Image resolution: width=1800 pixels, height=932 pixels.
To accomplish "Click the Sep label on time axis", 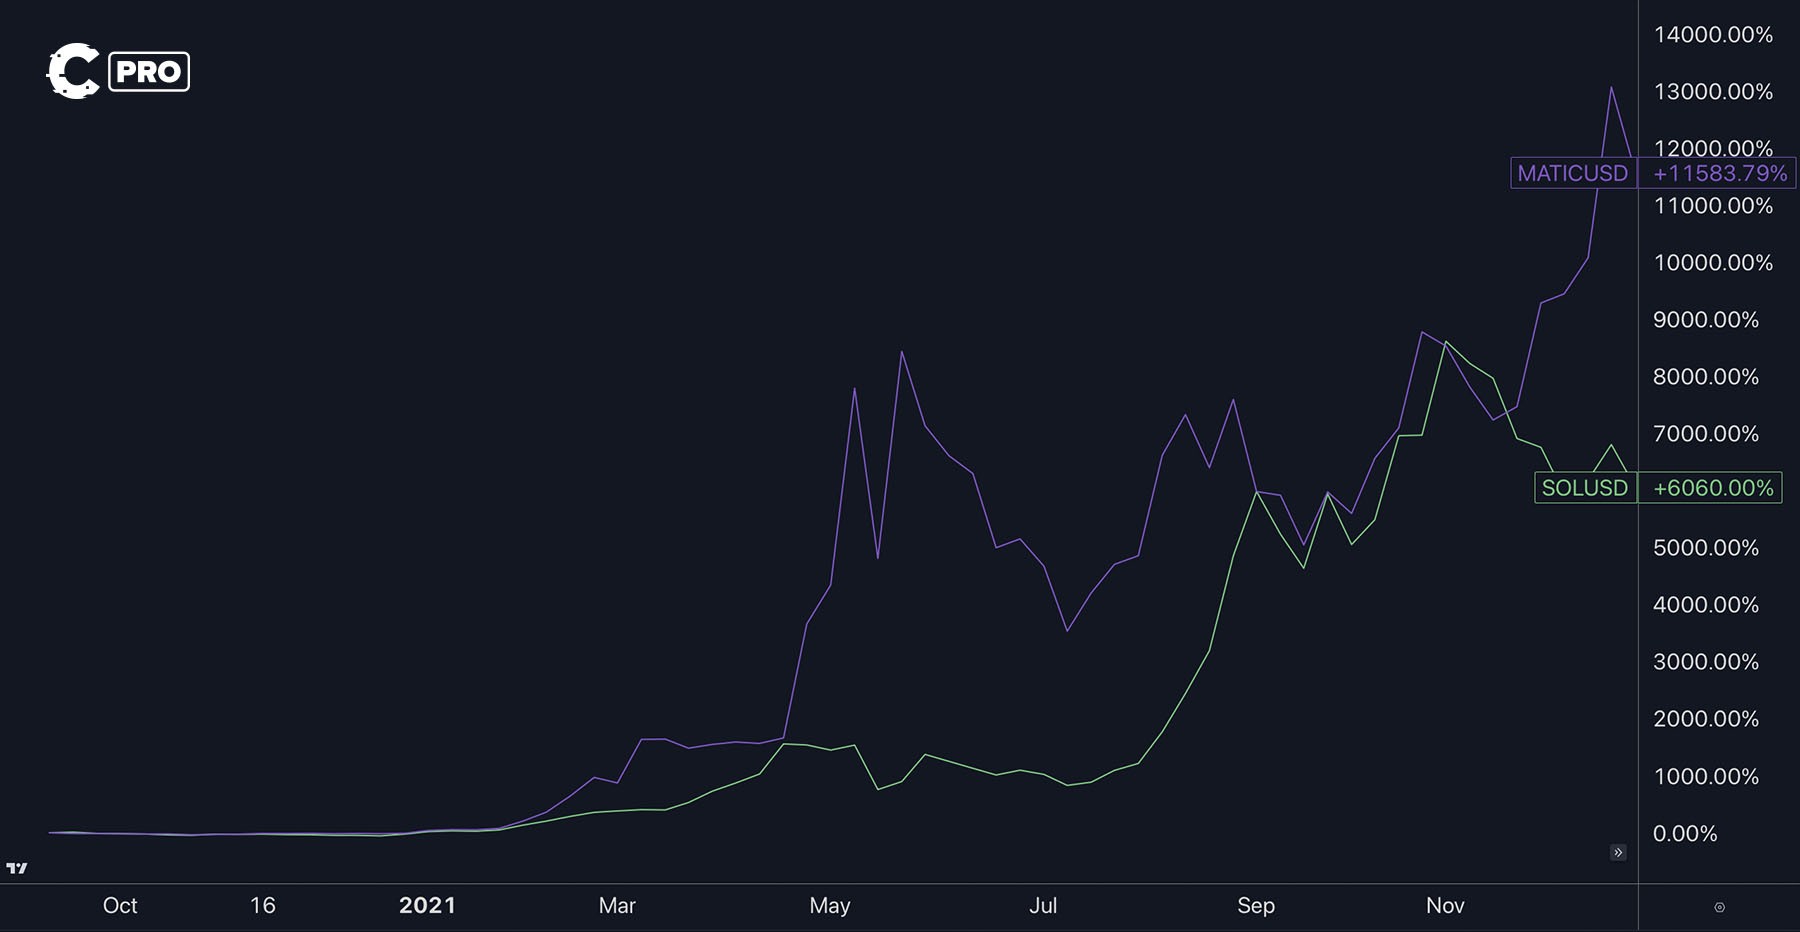I will [x=1256, y=906].
